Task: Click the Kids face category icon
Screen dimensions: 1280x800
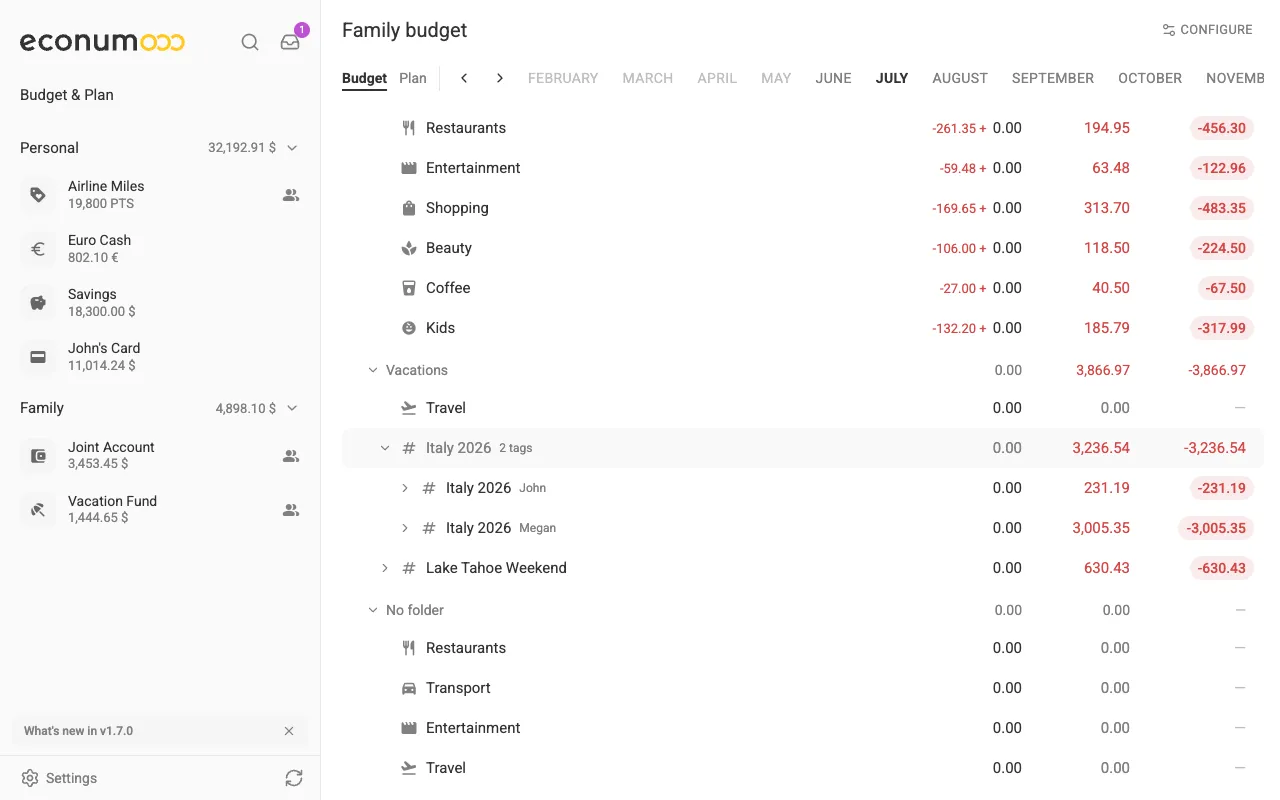Action: pos(408,328)
